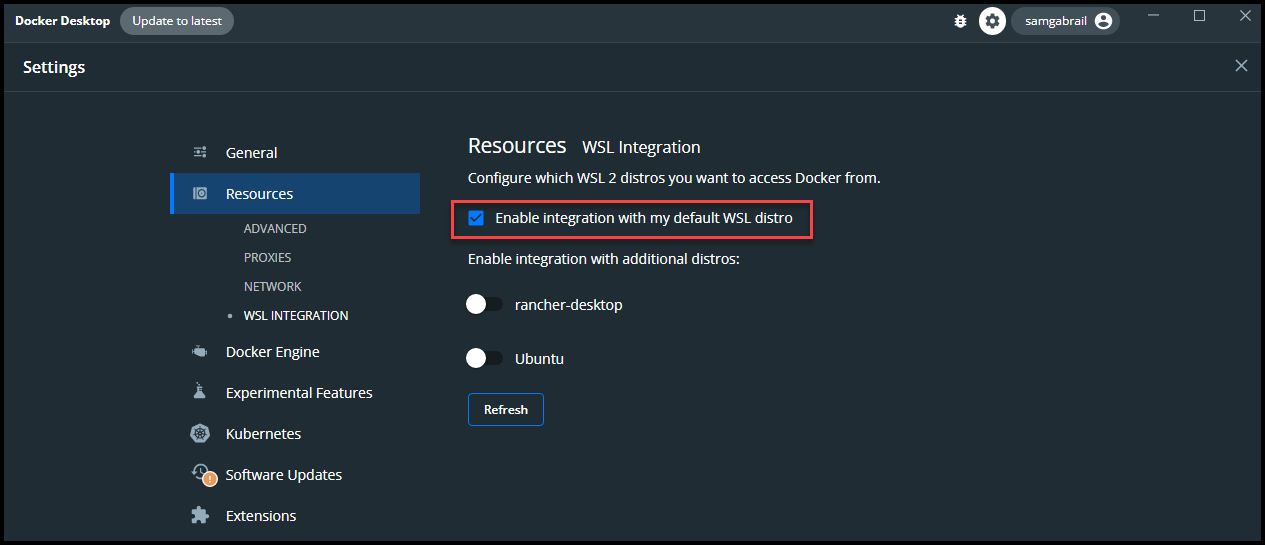Click the Refresh button
The height and width of the screenshot is (545, 1265).
pos(505,410)
